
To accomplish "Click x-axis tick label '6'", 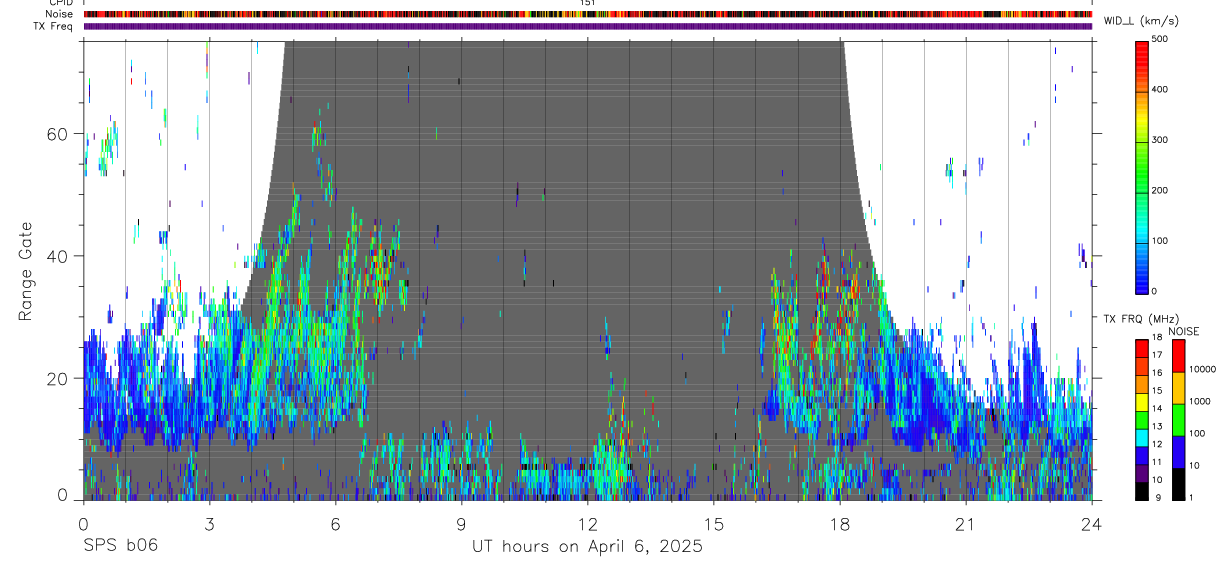I will (x=335, y=523).
